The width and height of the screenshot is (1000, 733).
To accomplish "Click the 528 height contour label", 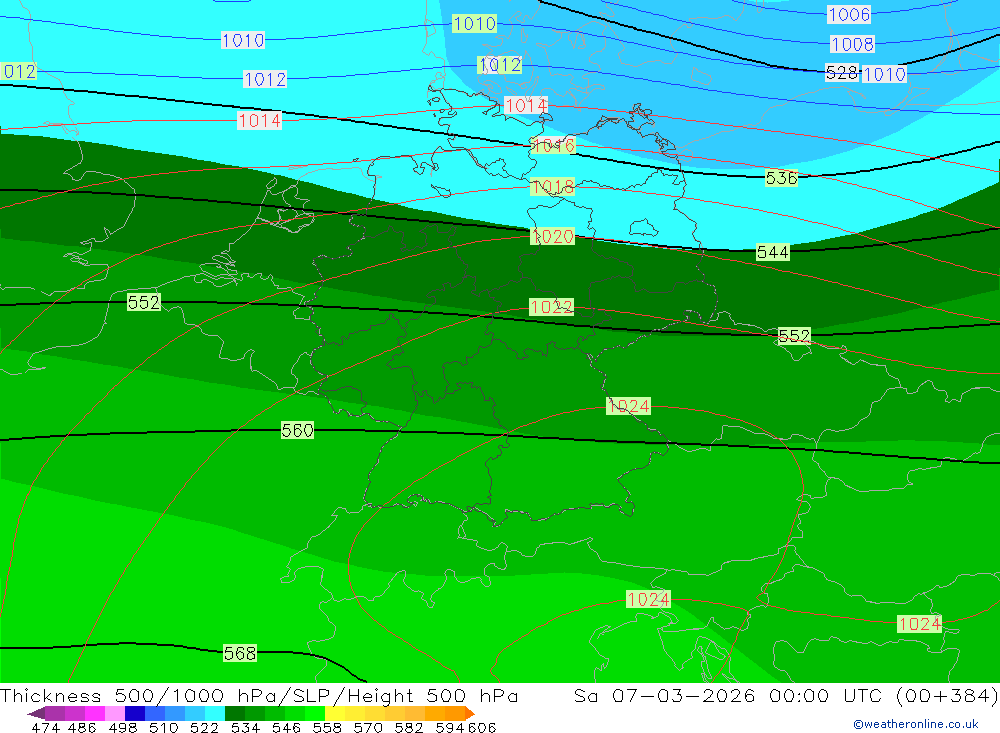I will click(842, 73).
